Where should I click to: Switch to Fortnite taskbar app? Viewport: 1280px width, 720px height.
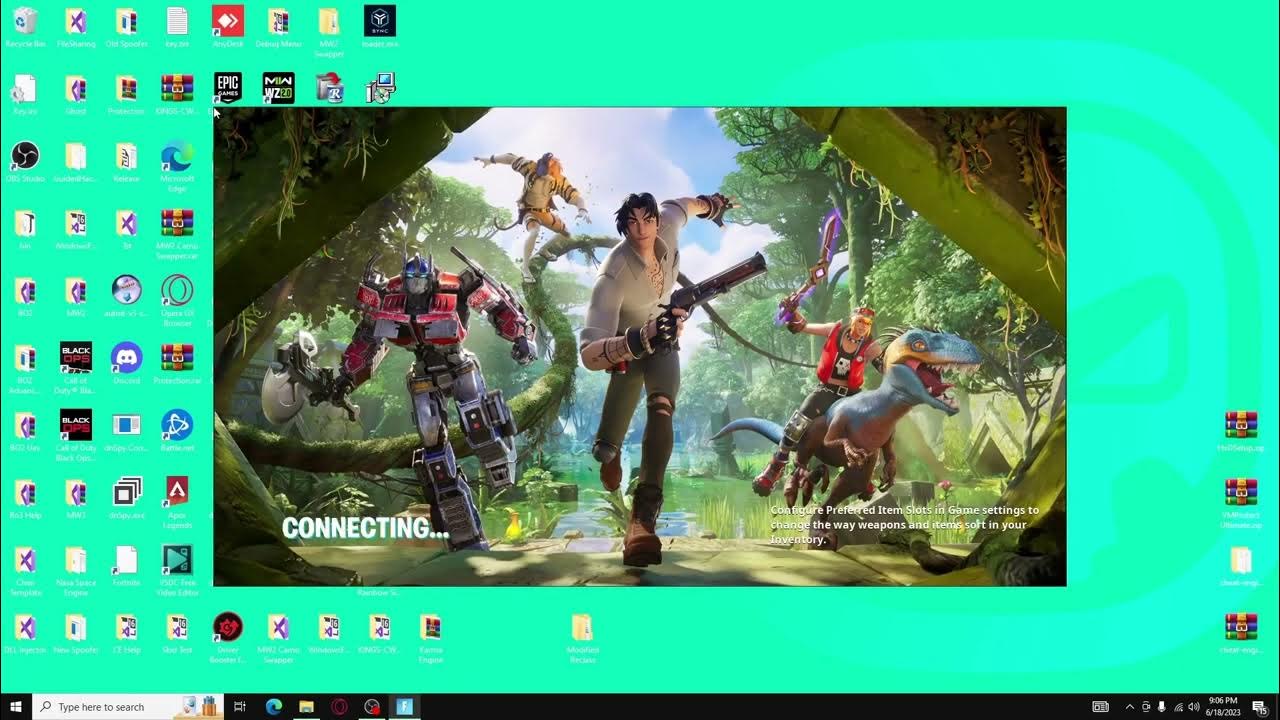point(405,706)
